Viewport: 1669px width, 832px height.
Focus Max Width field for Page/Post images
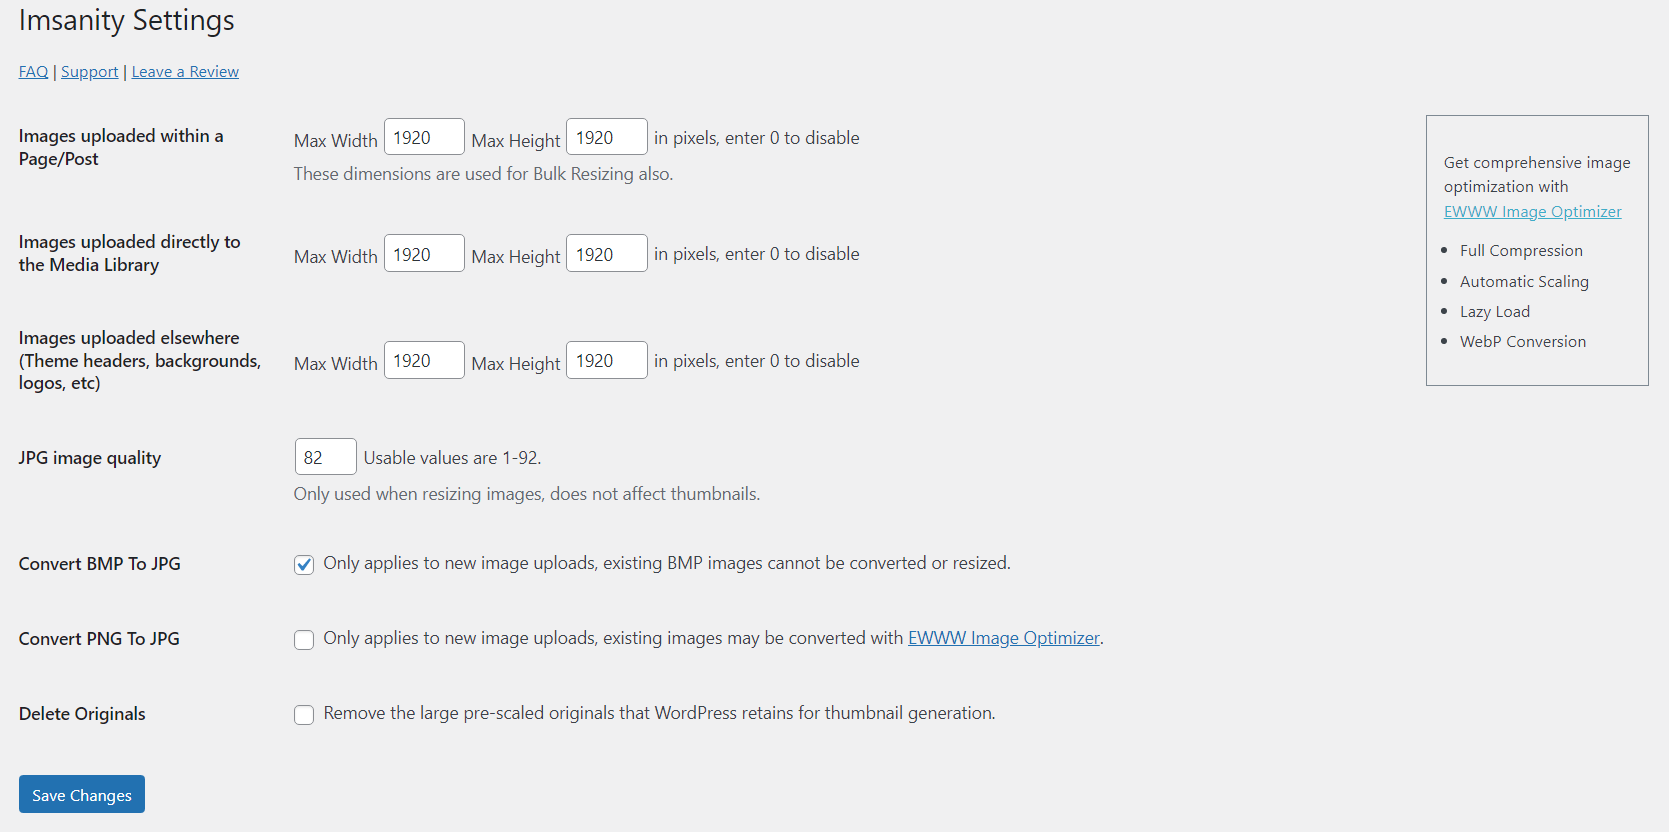coord(424,138)
